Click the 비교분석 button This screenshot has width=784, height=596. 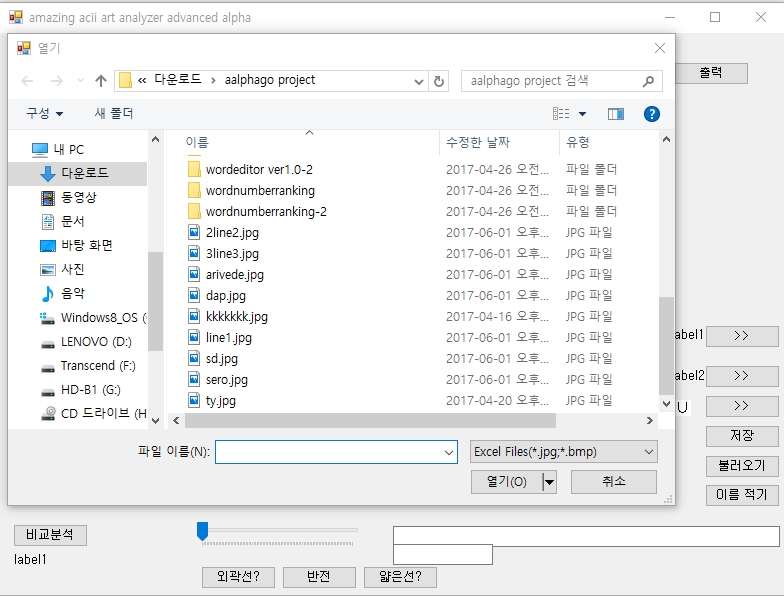(50, 535)
